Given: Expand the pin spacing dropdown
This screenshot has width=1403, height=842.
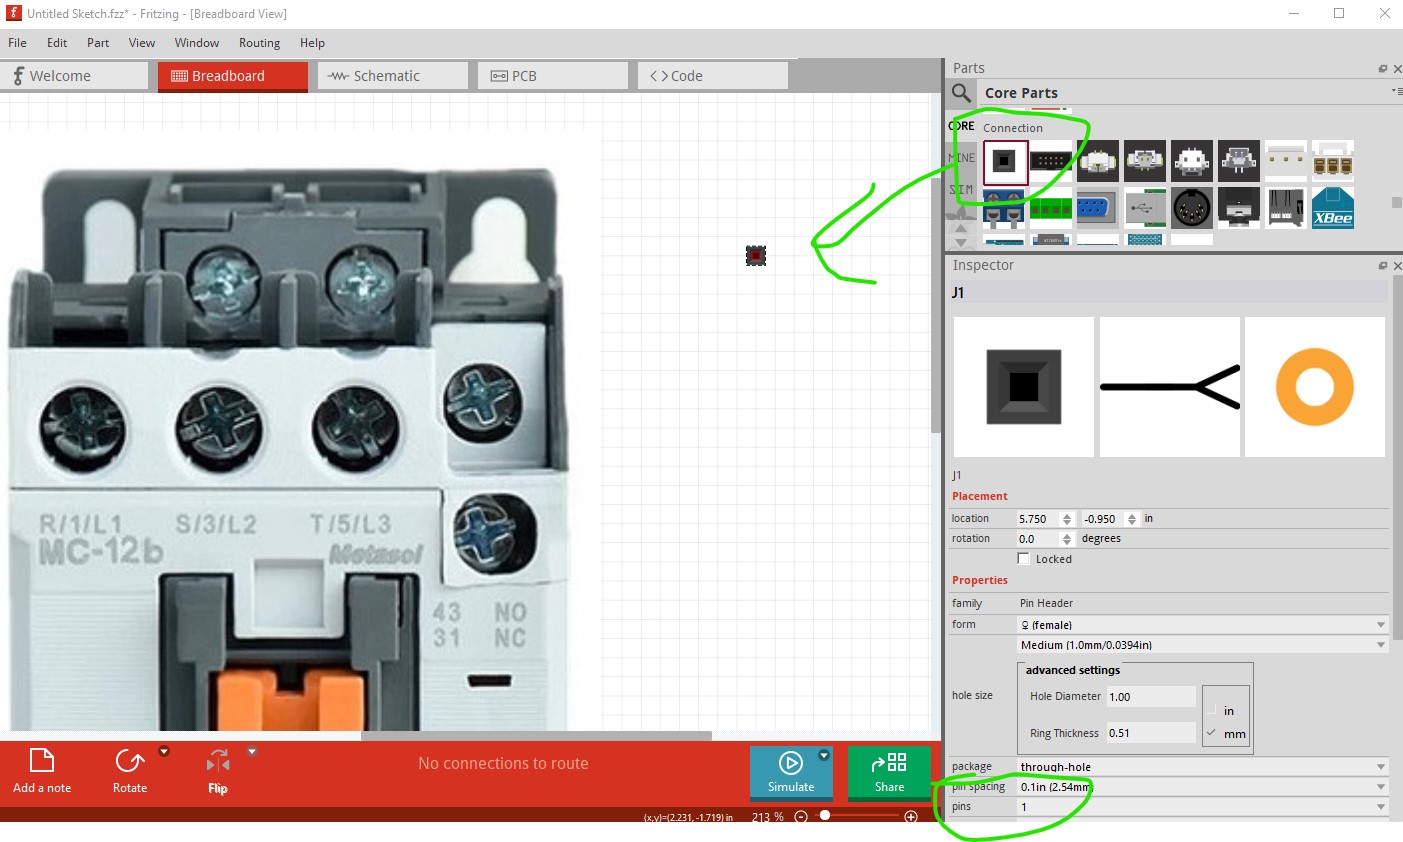Looking at the screenshot, I should point(1202,787).
